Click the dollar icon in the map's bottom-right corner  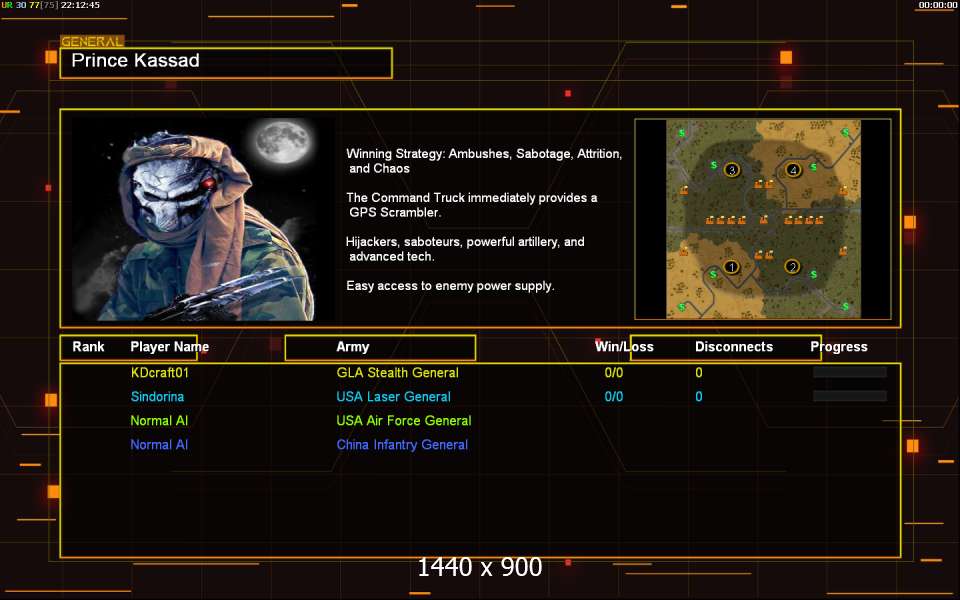click(846, 306)
